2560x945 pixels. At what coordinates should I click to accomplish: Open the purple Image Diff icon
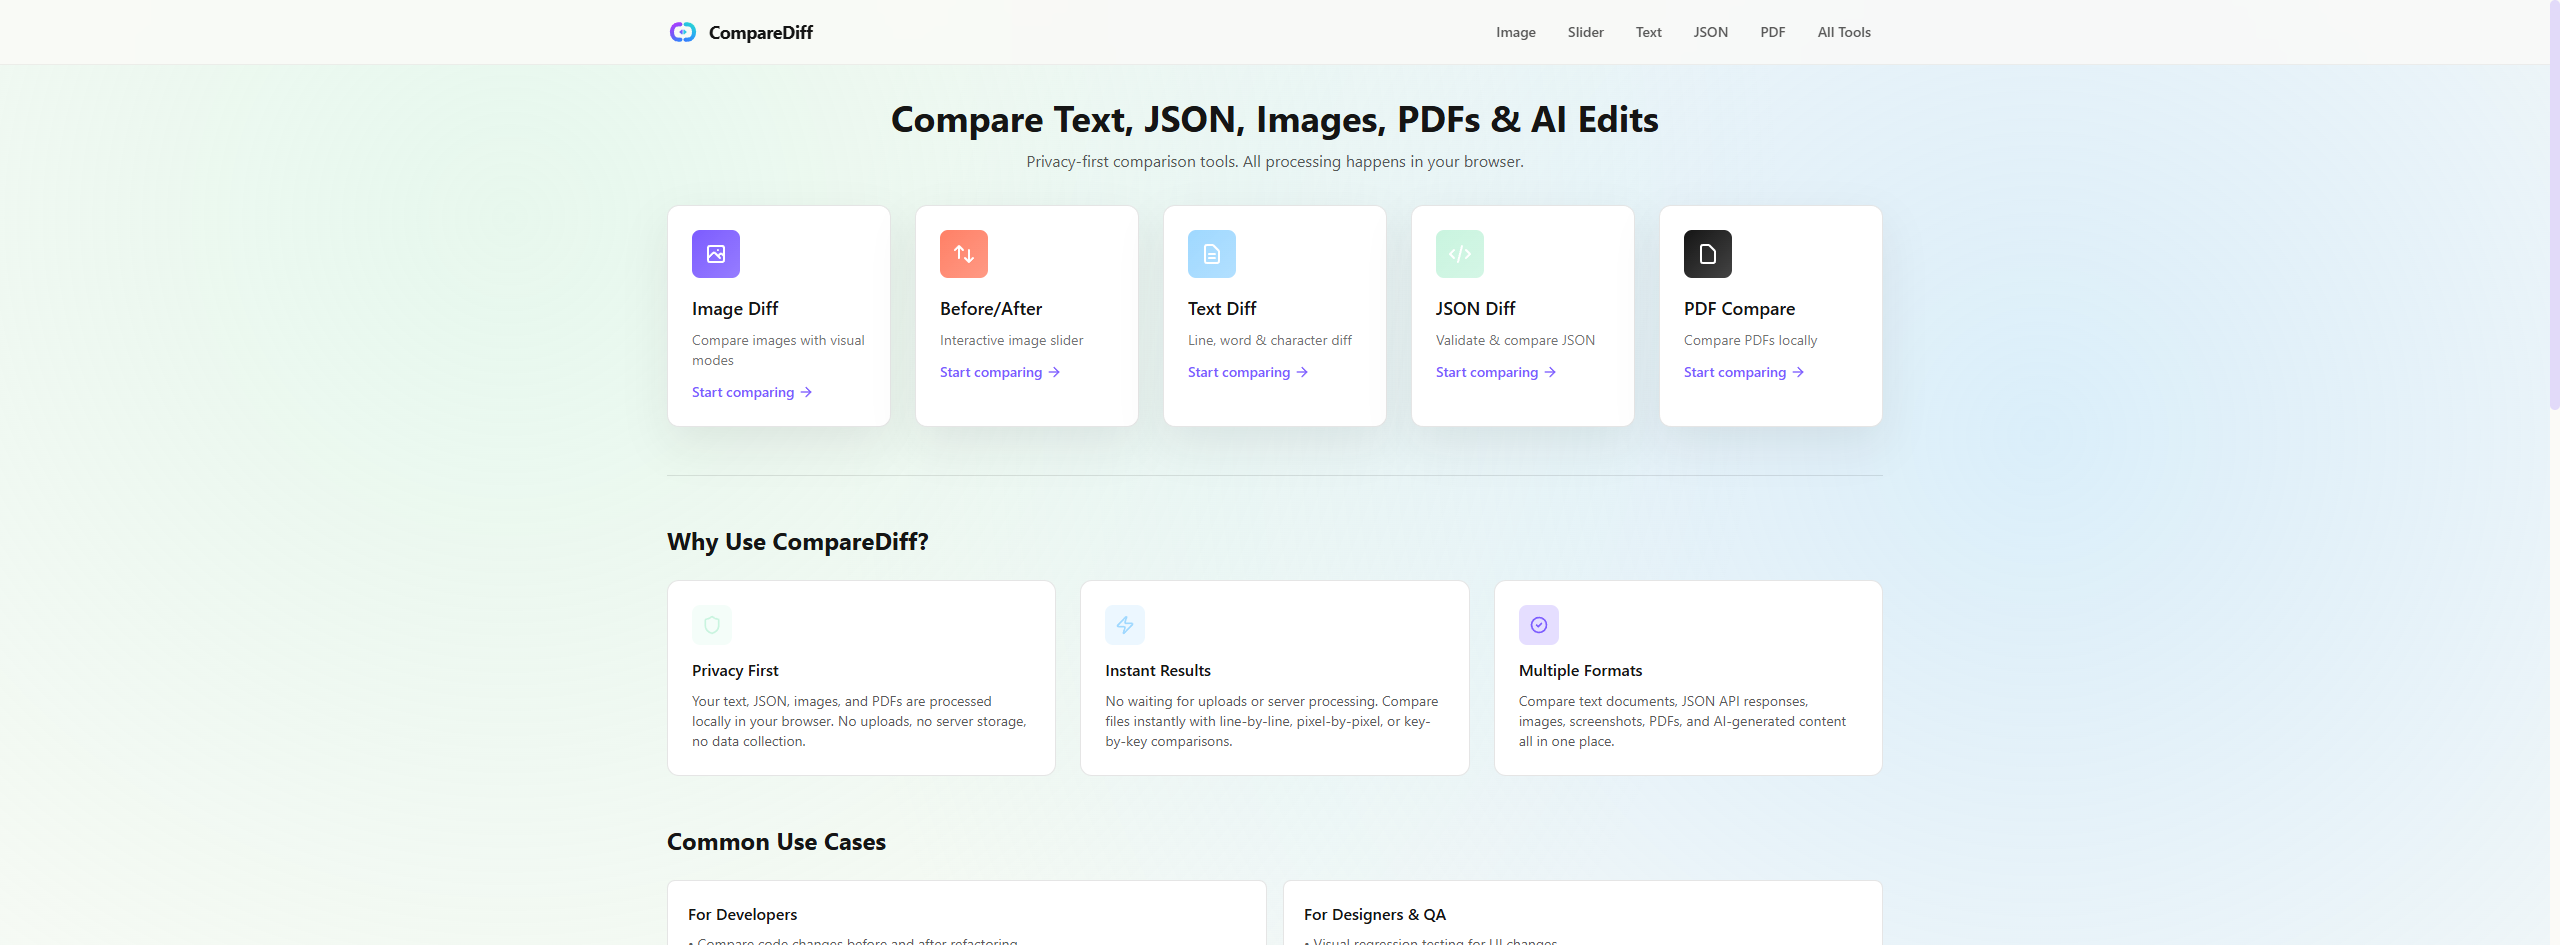click(716, 254)
